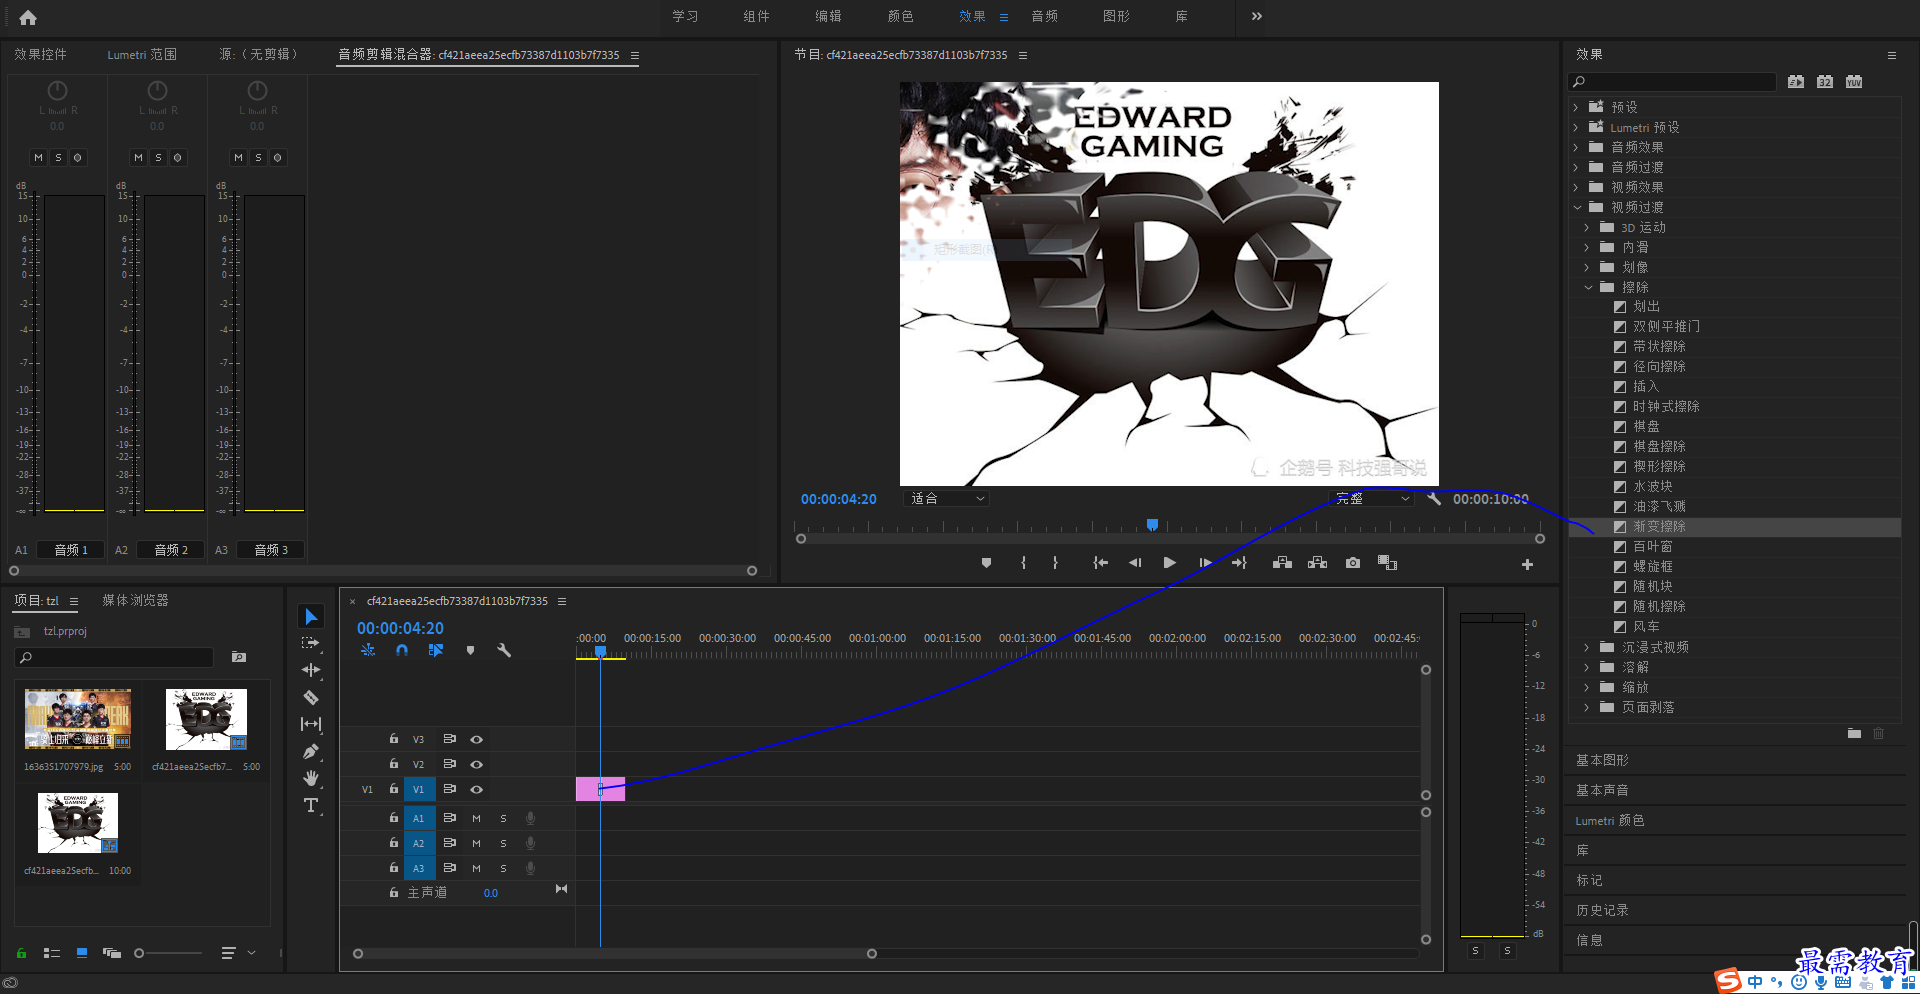1920x994 pixels.
Task: Open the button editor plus icon
Action: (x=1527, y=565)
